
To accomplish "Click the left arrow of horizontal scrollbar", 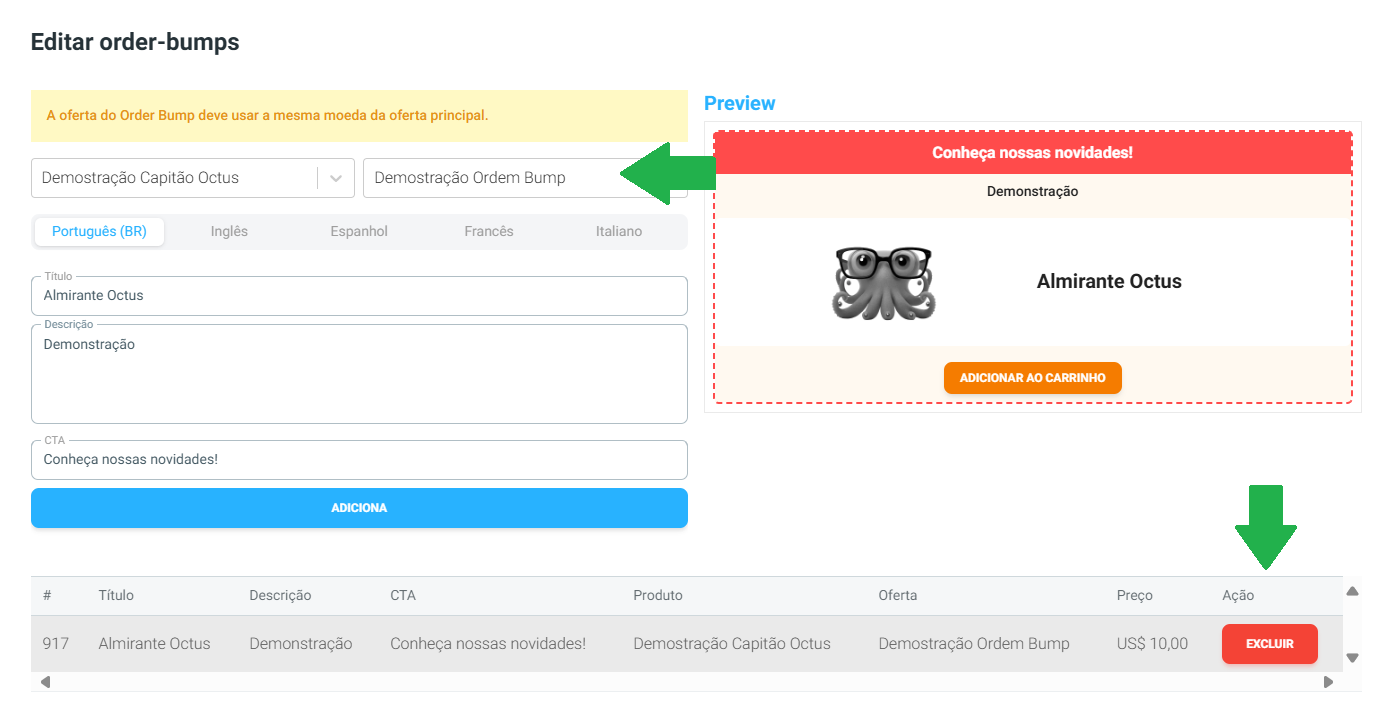I will pyautogui.click(x=44, y=682).
